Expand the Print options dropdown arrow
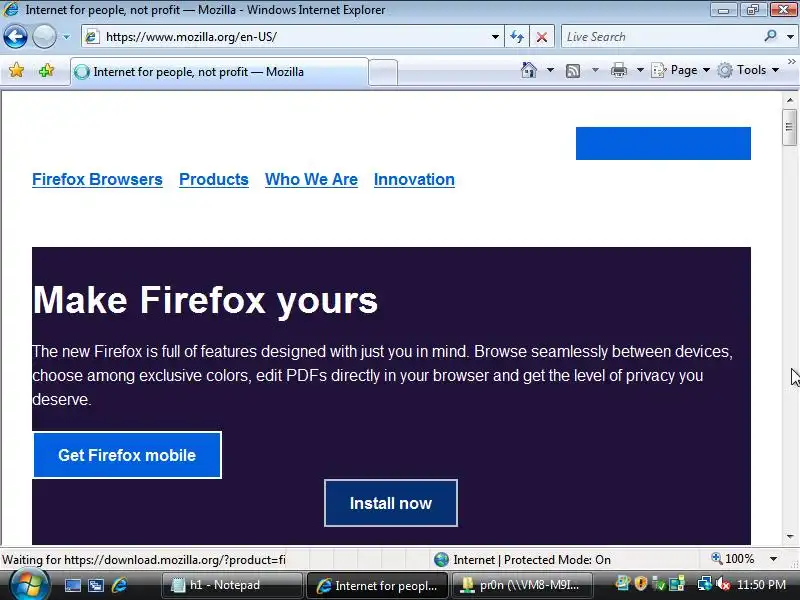The image size is (800, 600). click(640, 70)
